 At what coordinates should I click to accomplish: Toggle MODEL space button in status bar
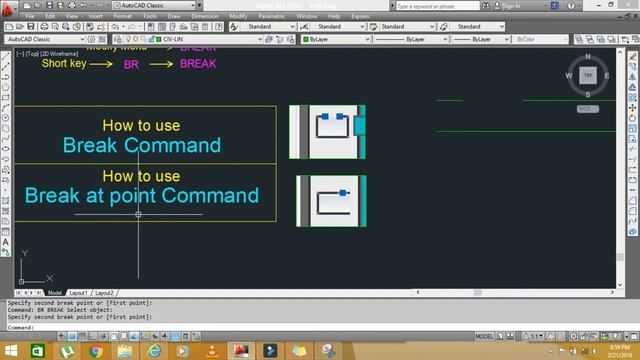click(484, 336)
